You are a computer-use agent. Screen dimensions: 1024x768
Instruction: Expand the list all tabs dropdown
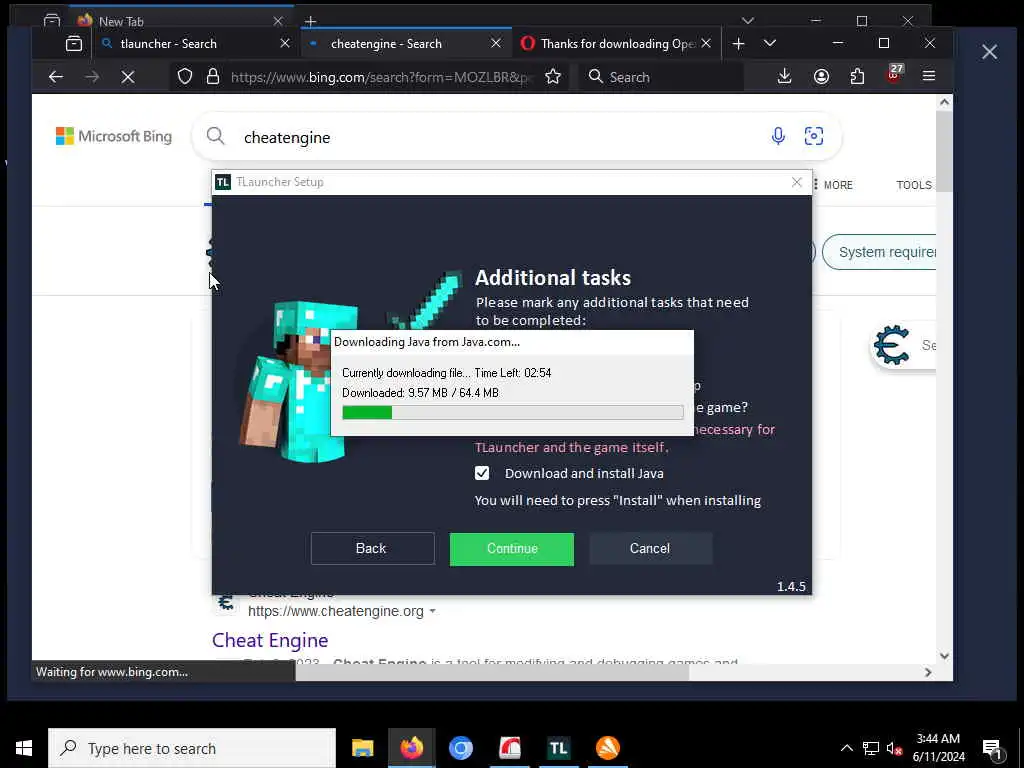(770, 43)
